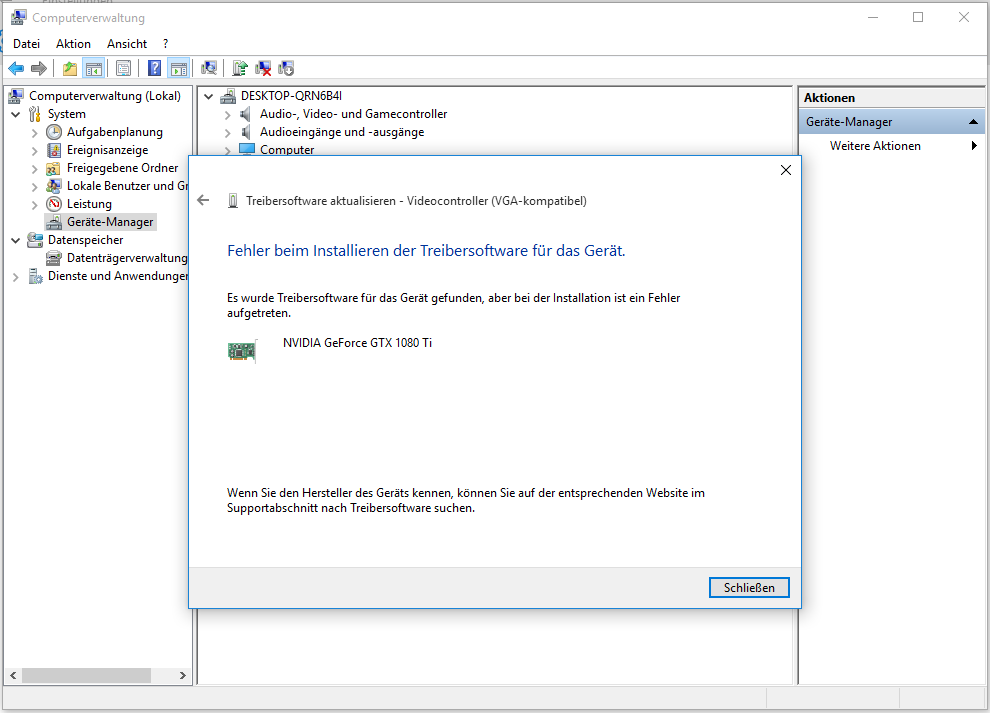The image size is (990, 713).
Task: Toggle the console tree pane icon
Action: [x=93, y=68]
